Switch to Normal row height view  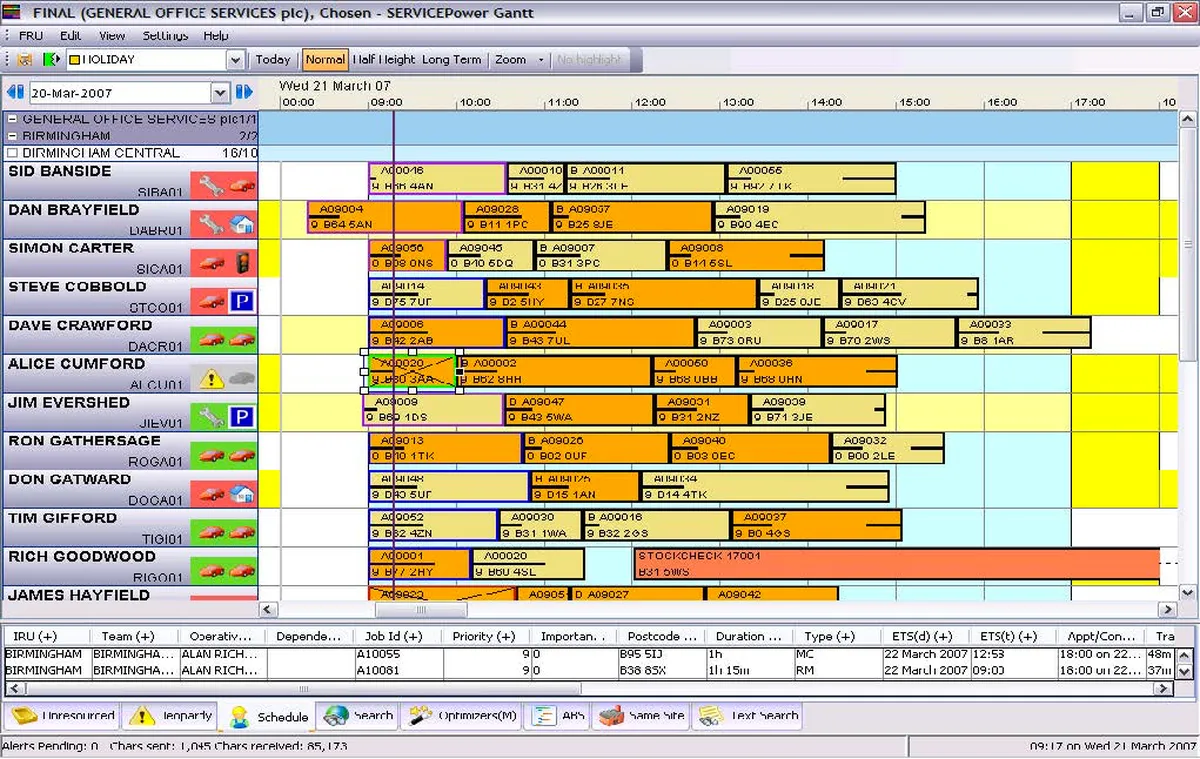(325, 60)
